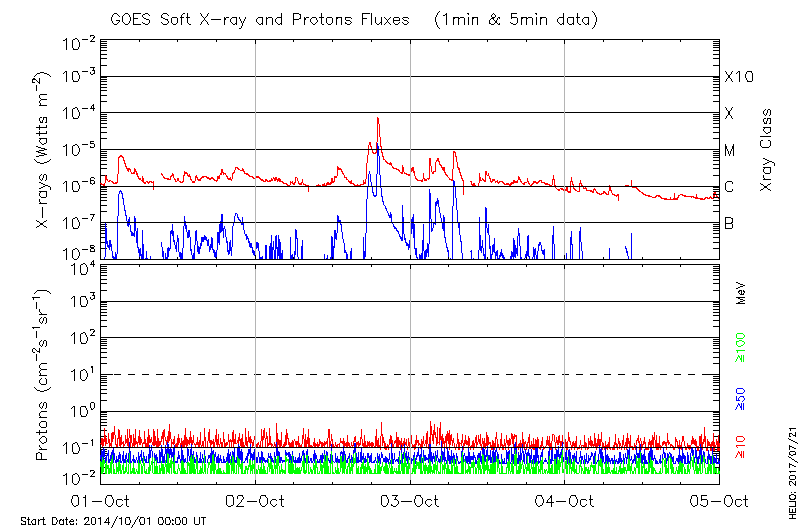Click the 01-Oct date tick label
The image size is (800, 530).
[x=101, y=501]
